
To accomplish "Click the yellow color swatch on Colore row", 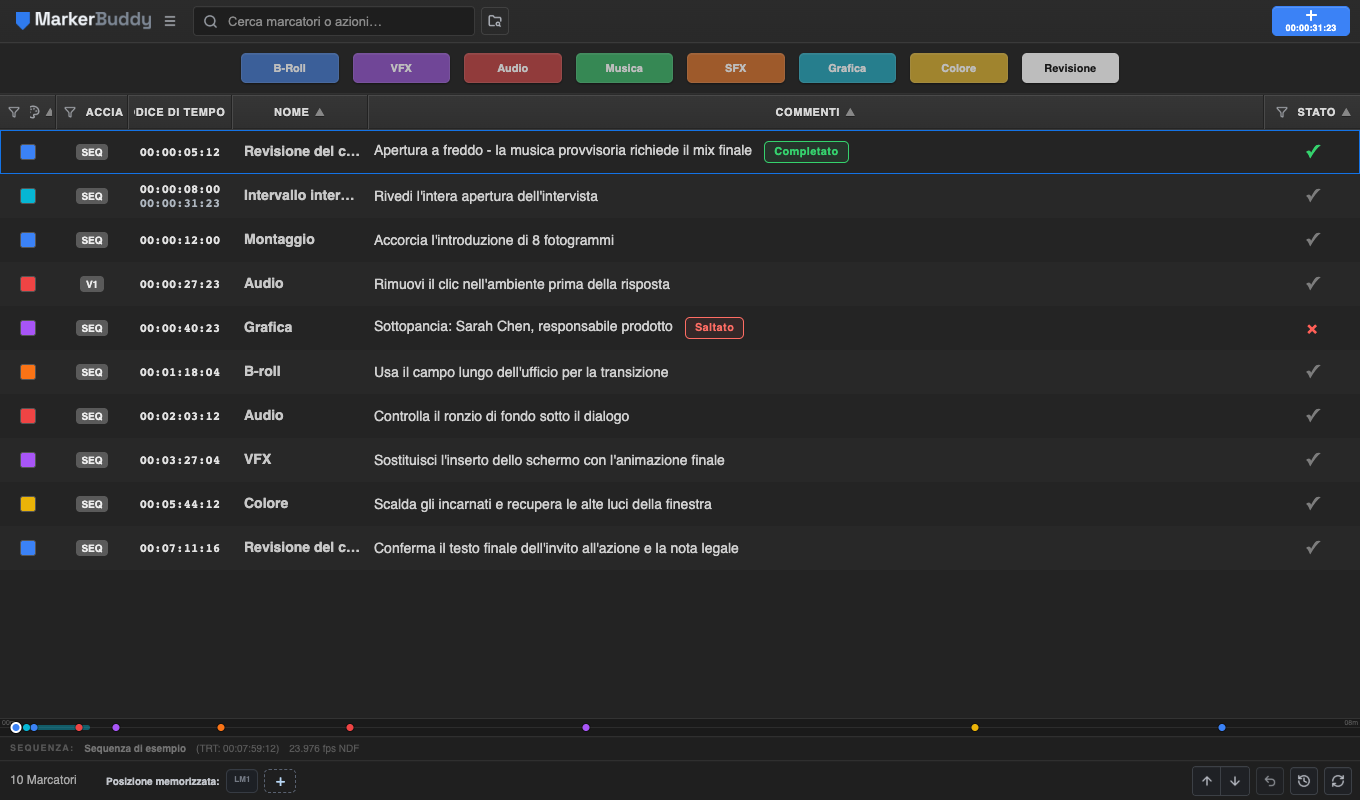I will (28, 504).
